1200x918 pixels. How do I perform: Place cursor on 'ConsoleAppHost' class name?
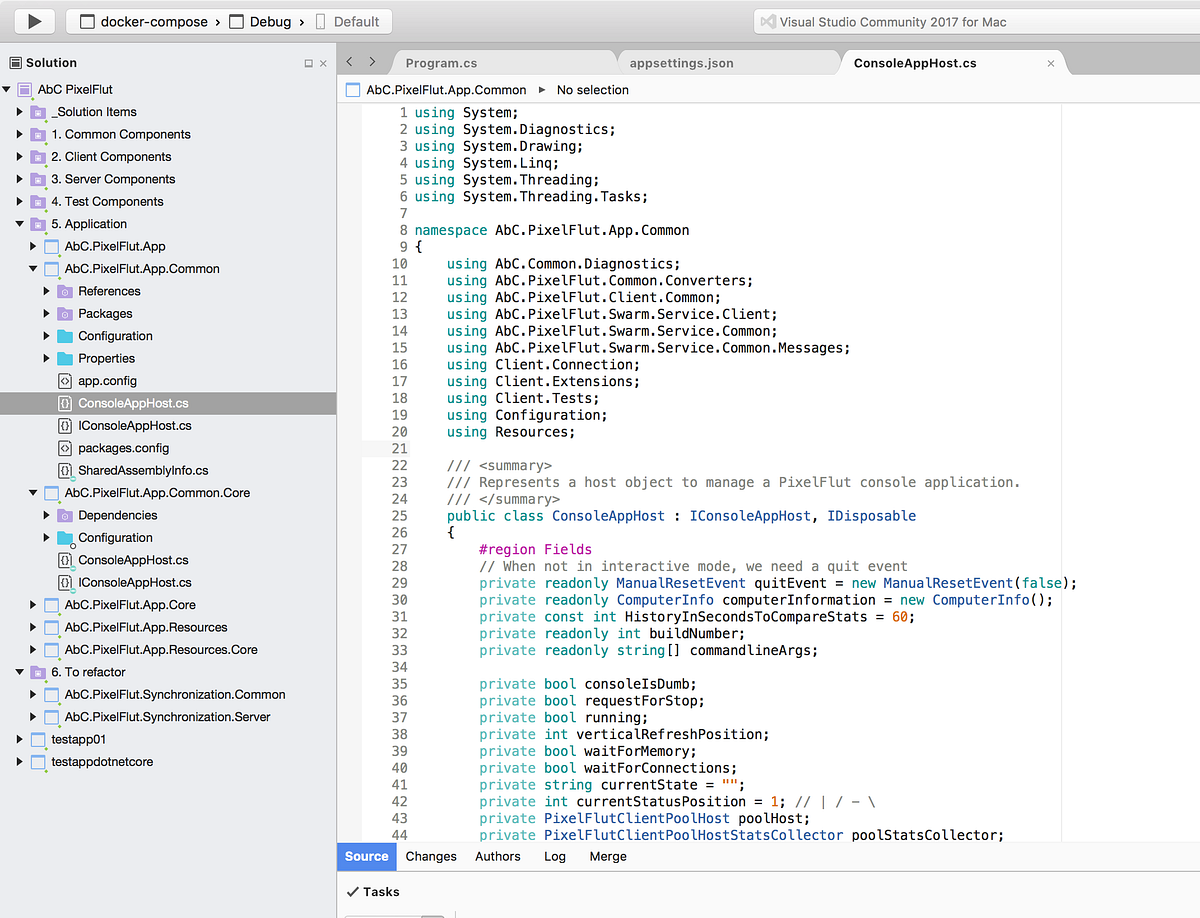click(x=608, y=516)
